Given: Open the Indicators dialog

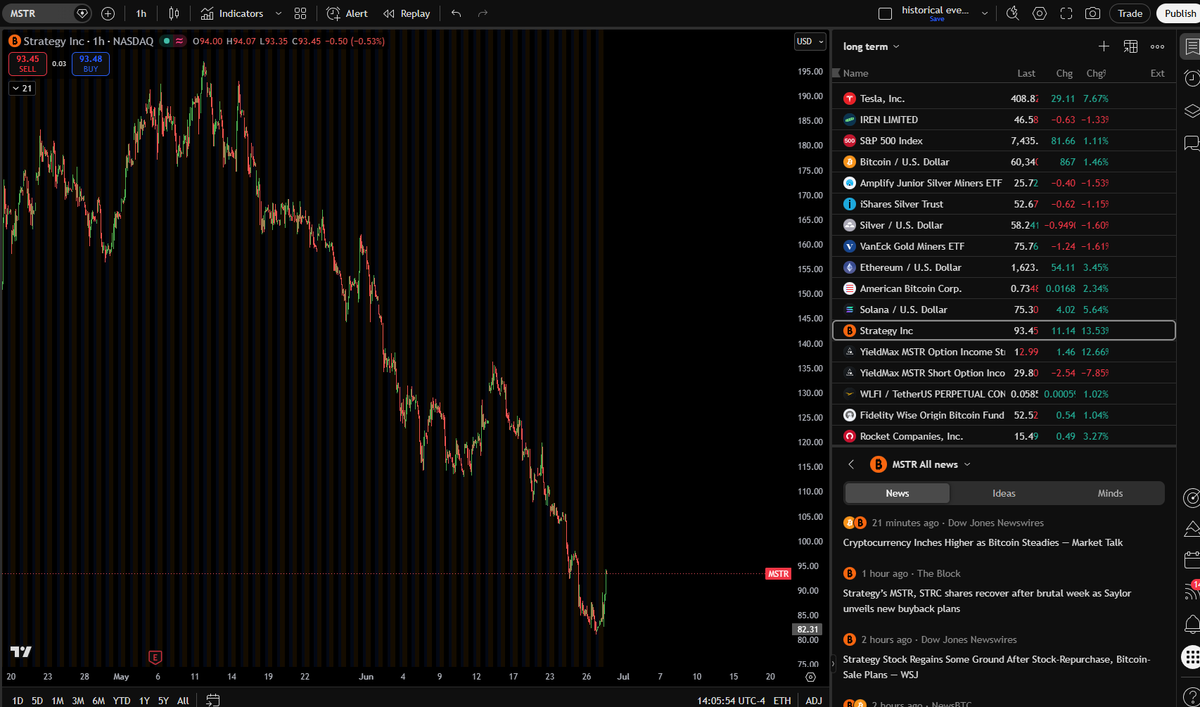Looking at the screenshot, I should point(232,14).
